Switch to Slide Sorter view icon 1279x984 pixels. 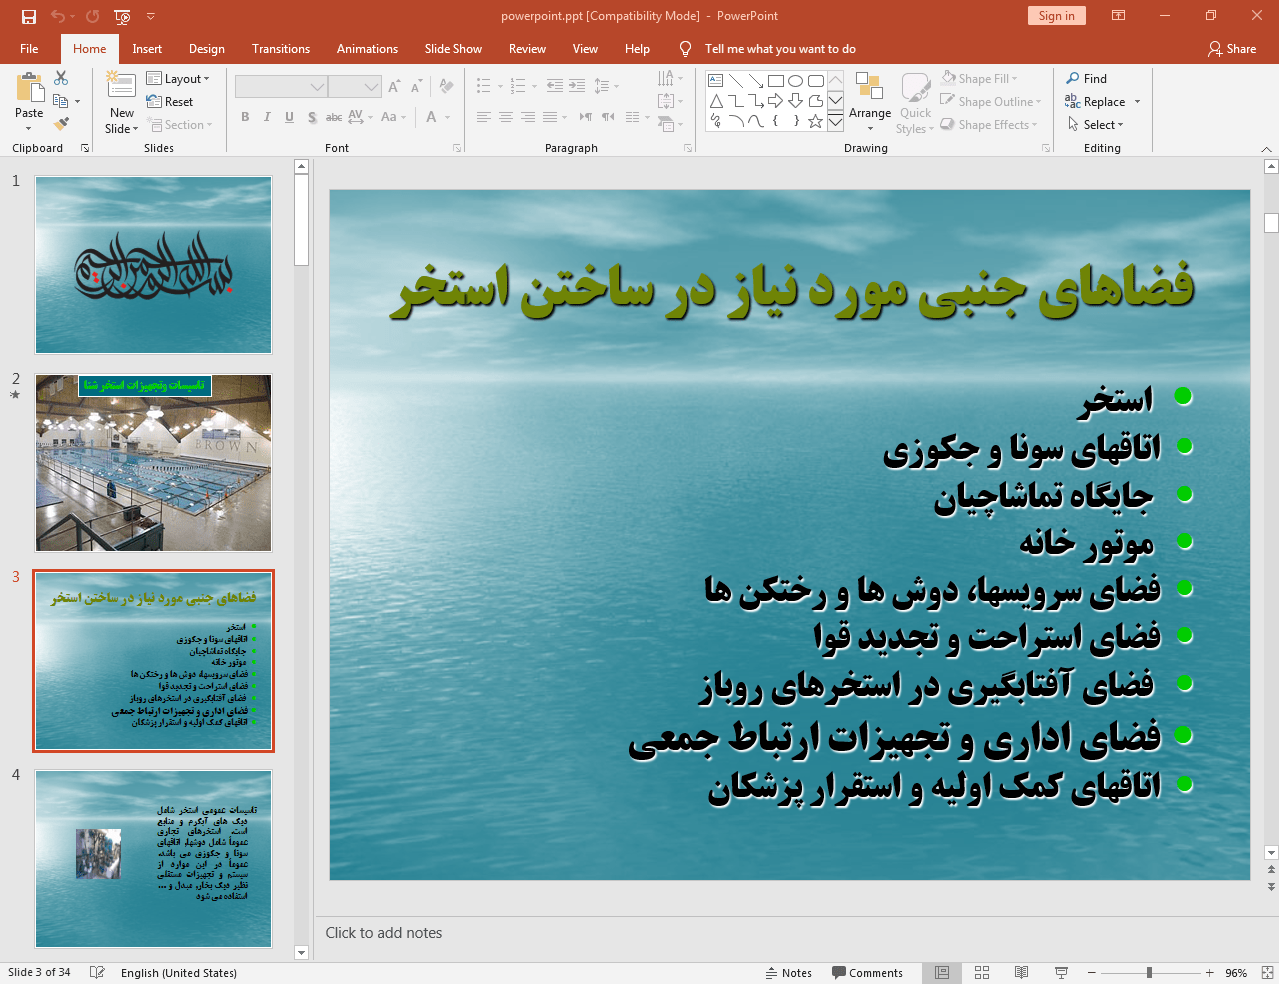[x=981, y=972]
